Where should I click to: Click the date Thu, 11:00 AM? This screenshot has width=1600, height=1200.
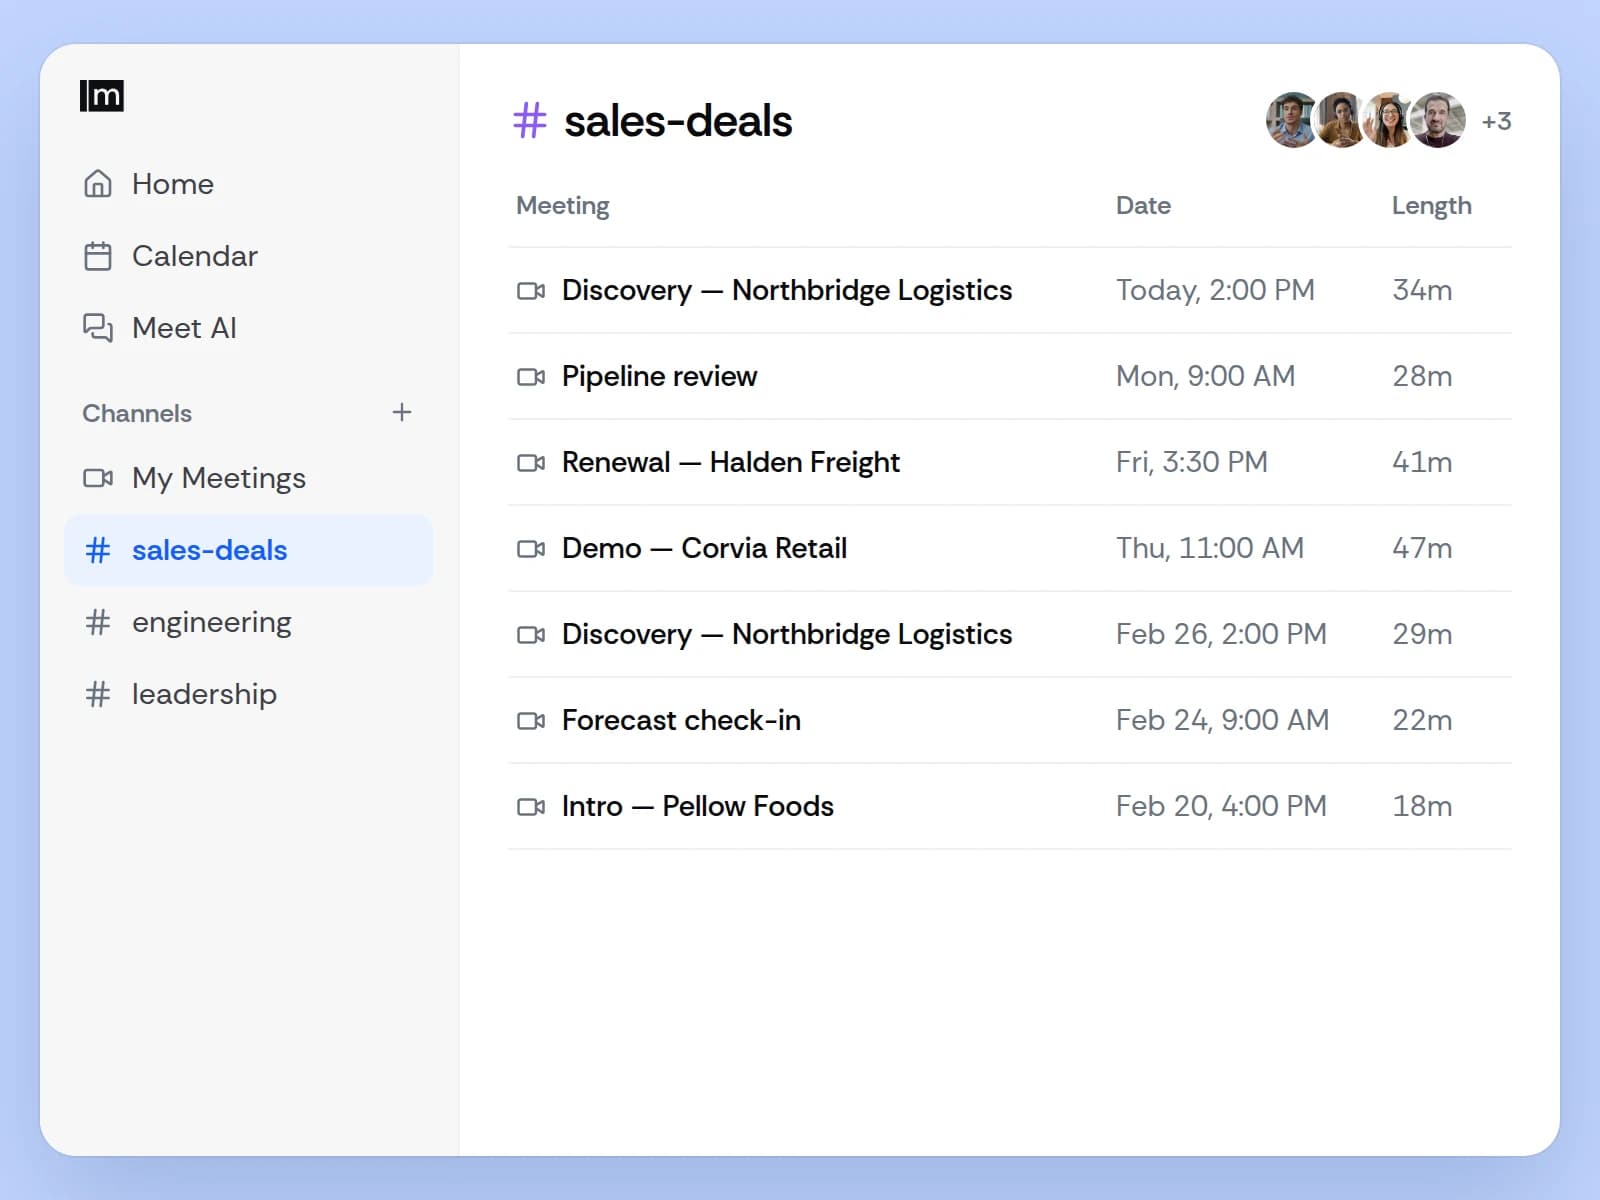1210,548
